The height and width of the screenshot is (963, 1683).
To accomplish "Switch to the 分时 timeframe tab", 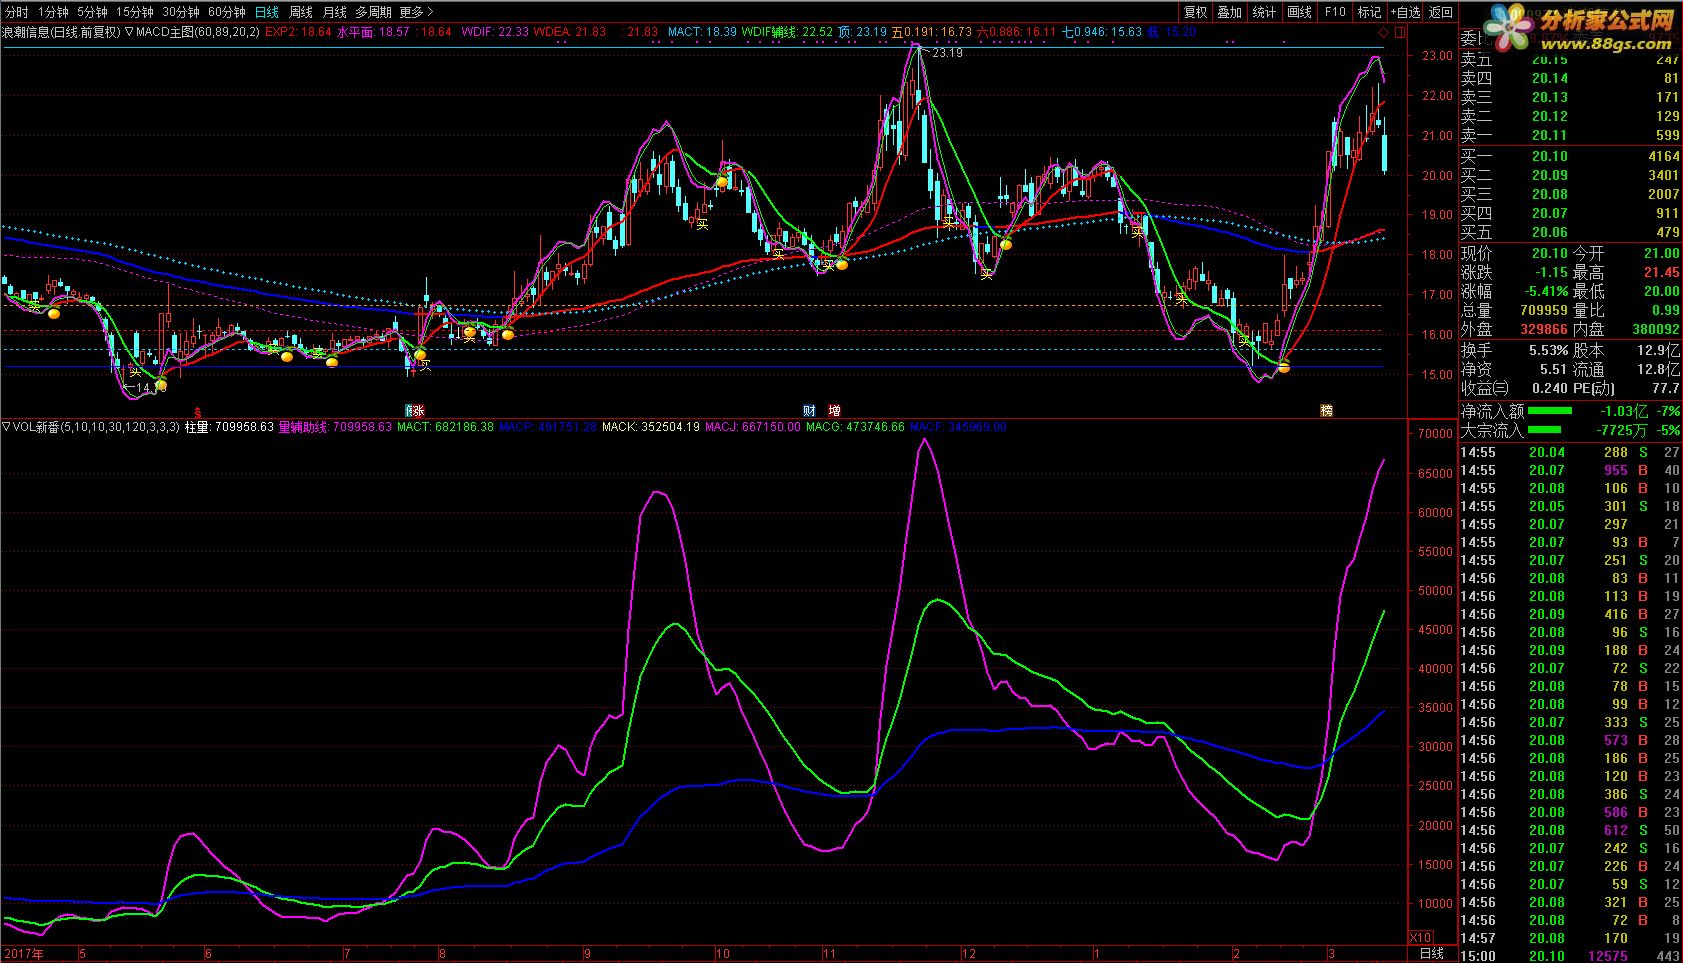I will pos(17,12).
